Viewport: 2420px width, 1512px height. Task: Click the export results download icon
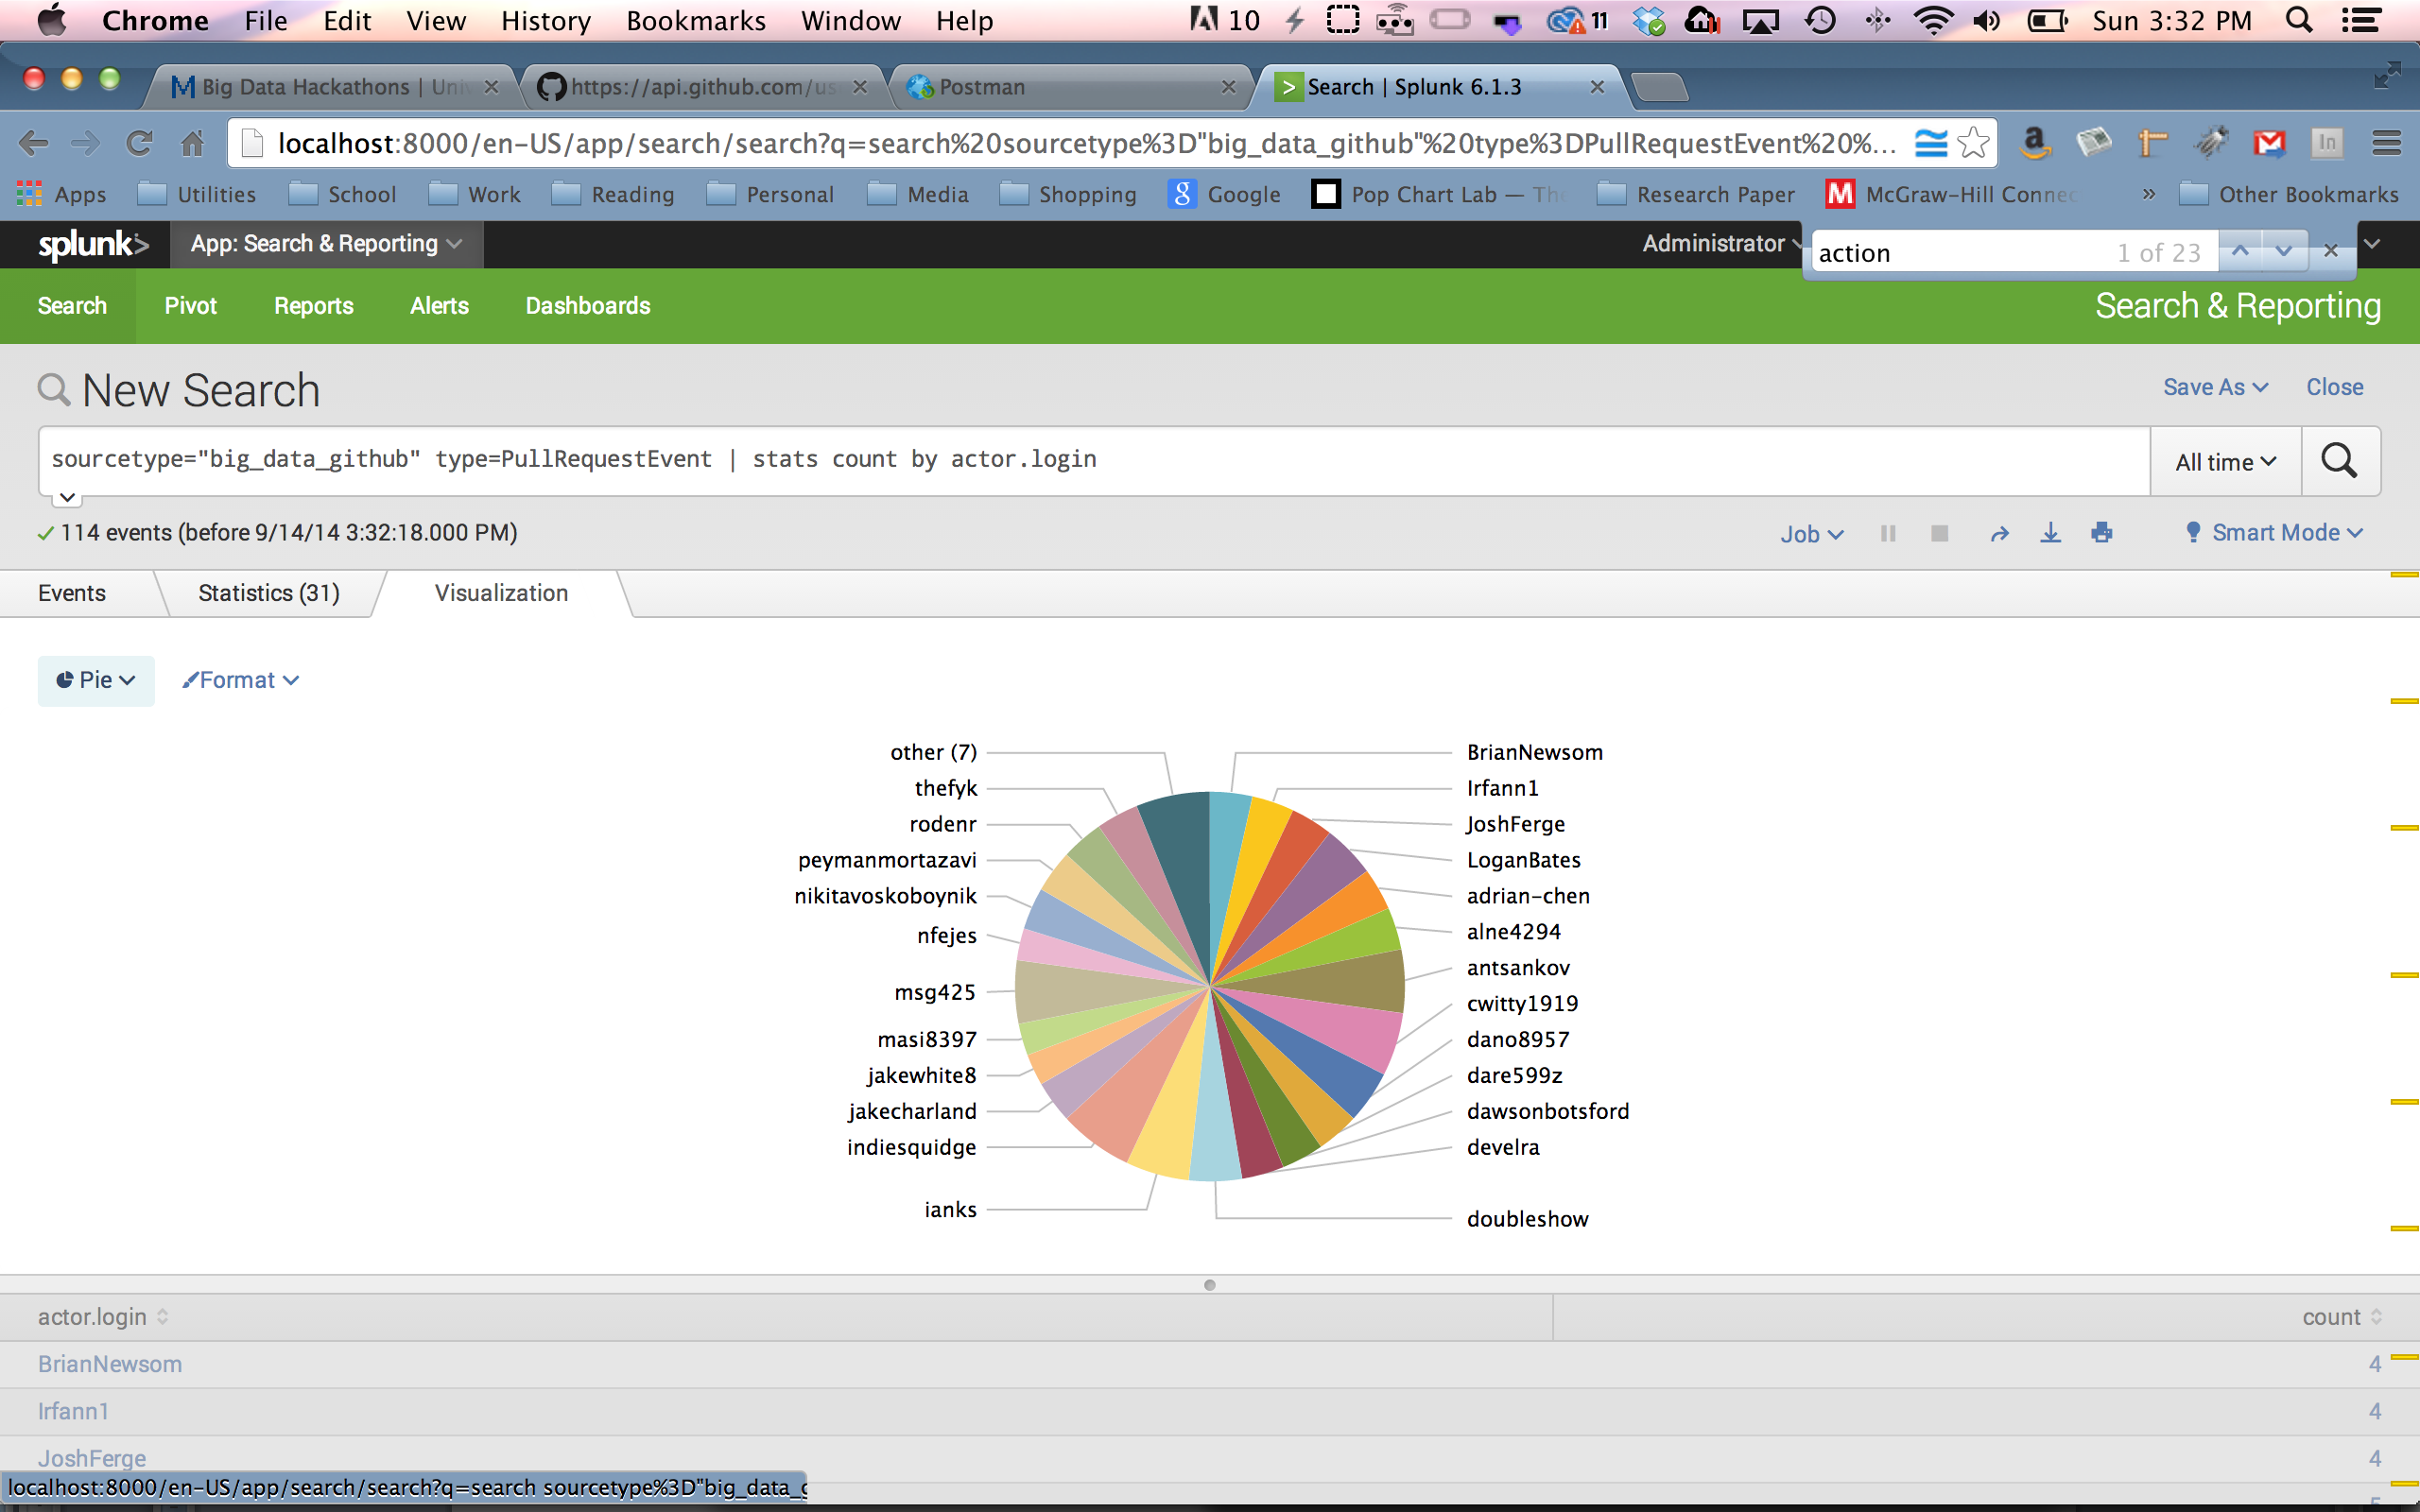click(x=2050, y=533)
